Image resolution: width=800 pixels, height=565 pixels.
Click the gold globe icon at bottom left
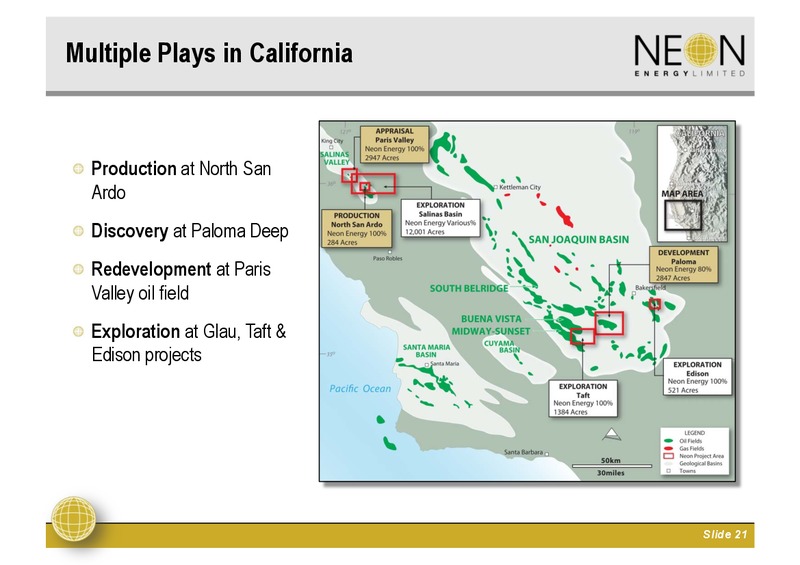point(74,519)
